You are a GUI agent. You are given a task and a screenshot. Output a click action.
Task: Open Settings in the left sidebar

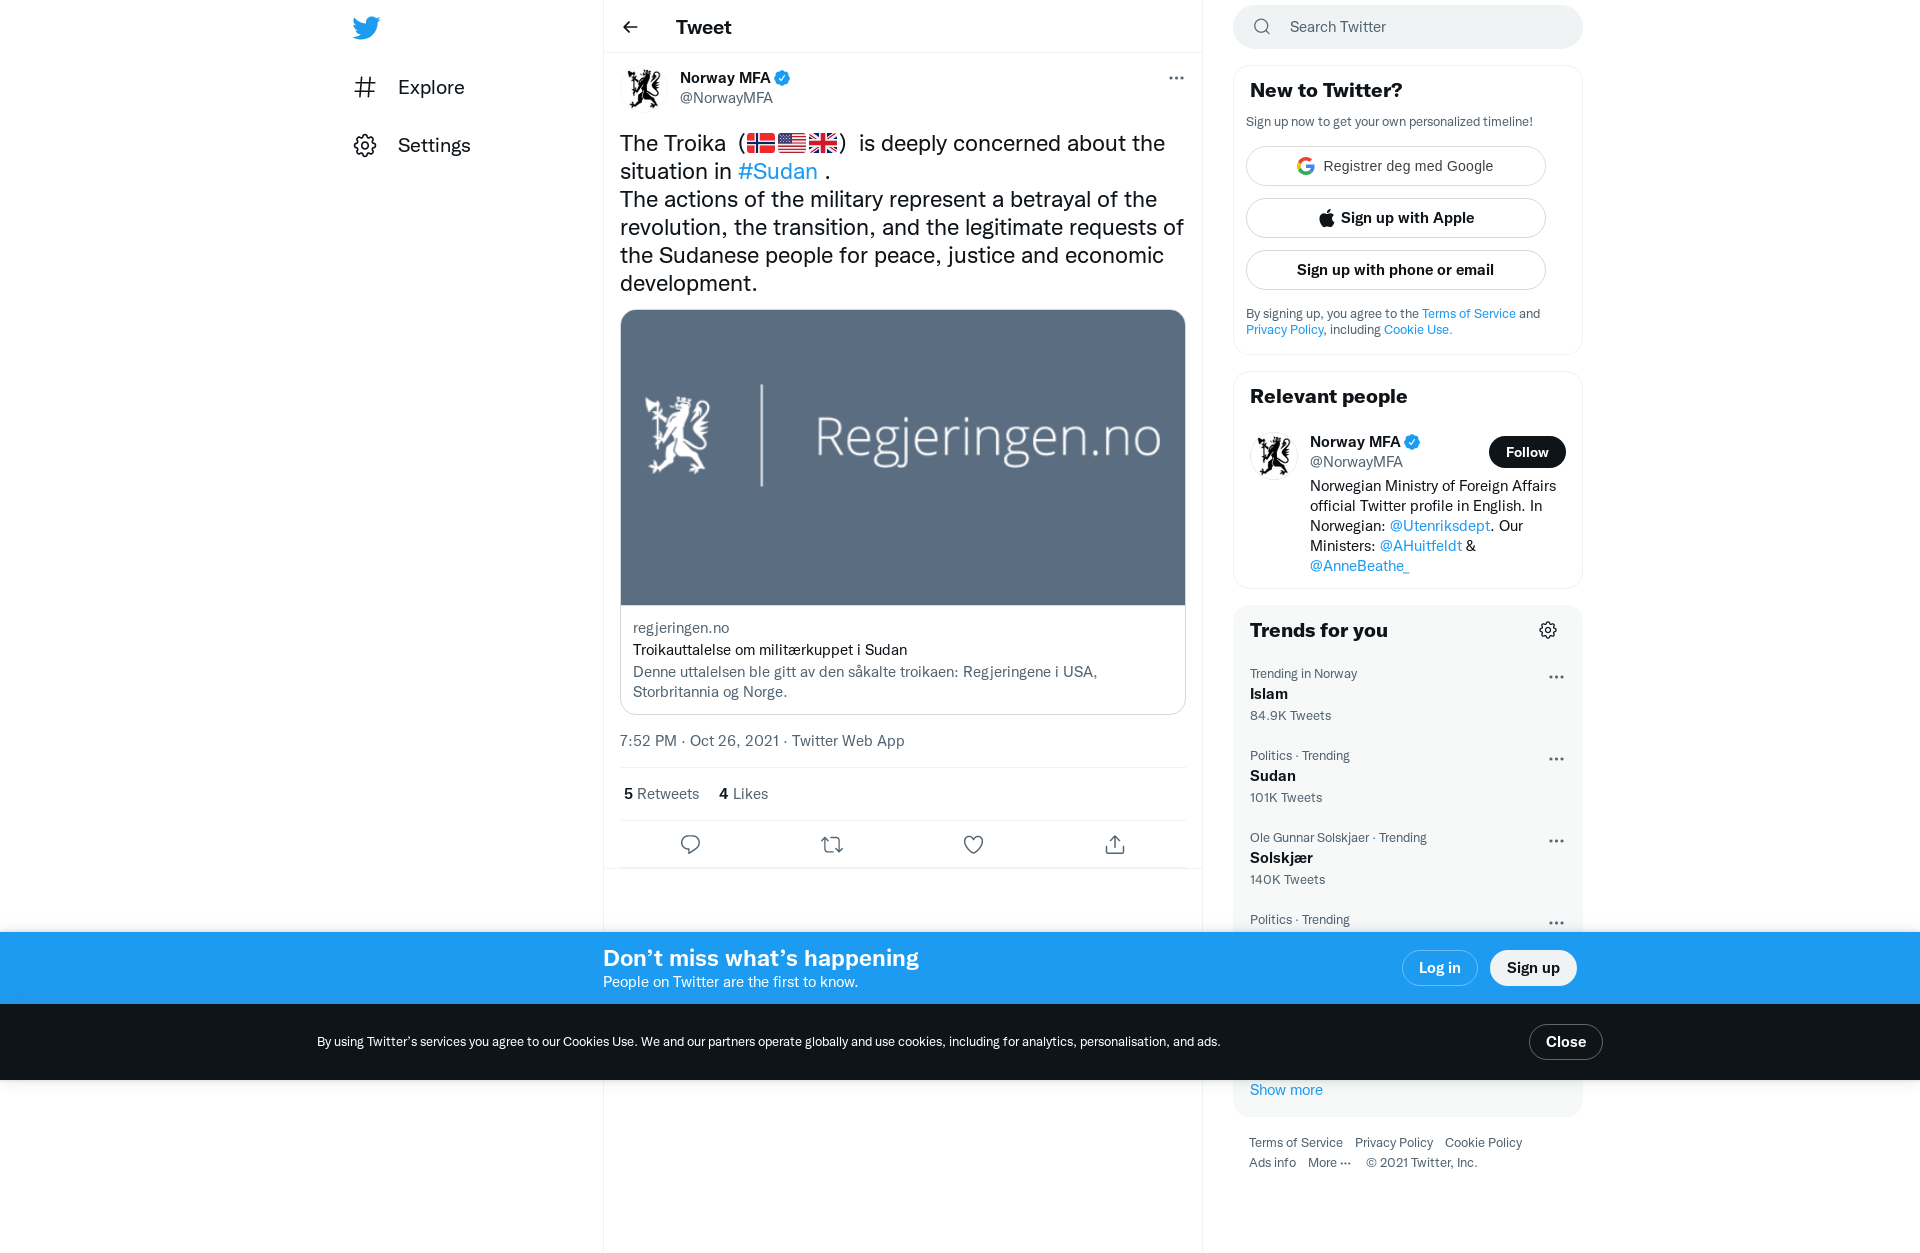pos(412,146)
